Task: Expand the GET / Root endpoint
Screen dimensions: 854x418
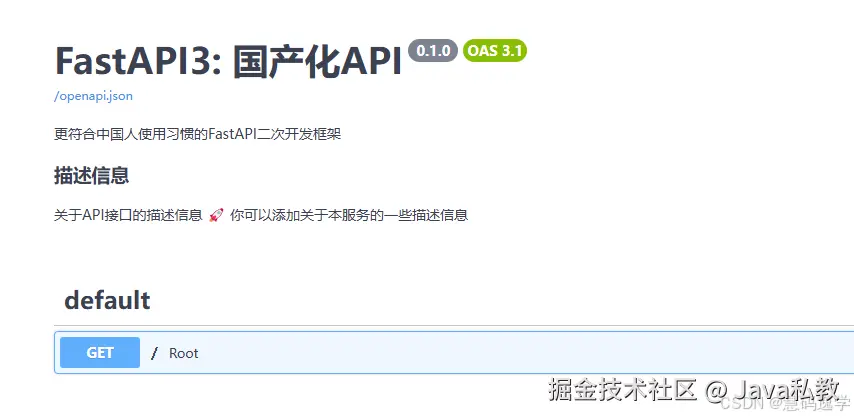Action: pyautogui.click(x=454, y=353)
